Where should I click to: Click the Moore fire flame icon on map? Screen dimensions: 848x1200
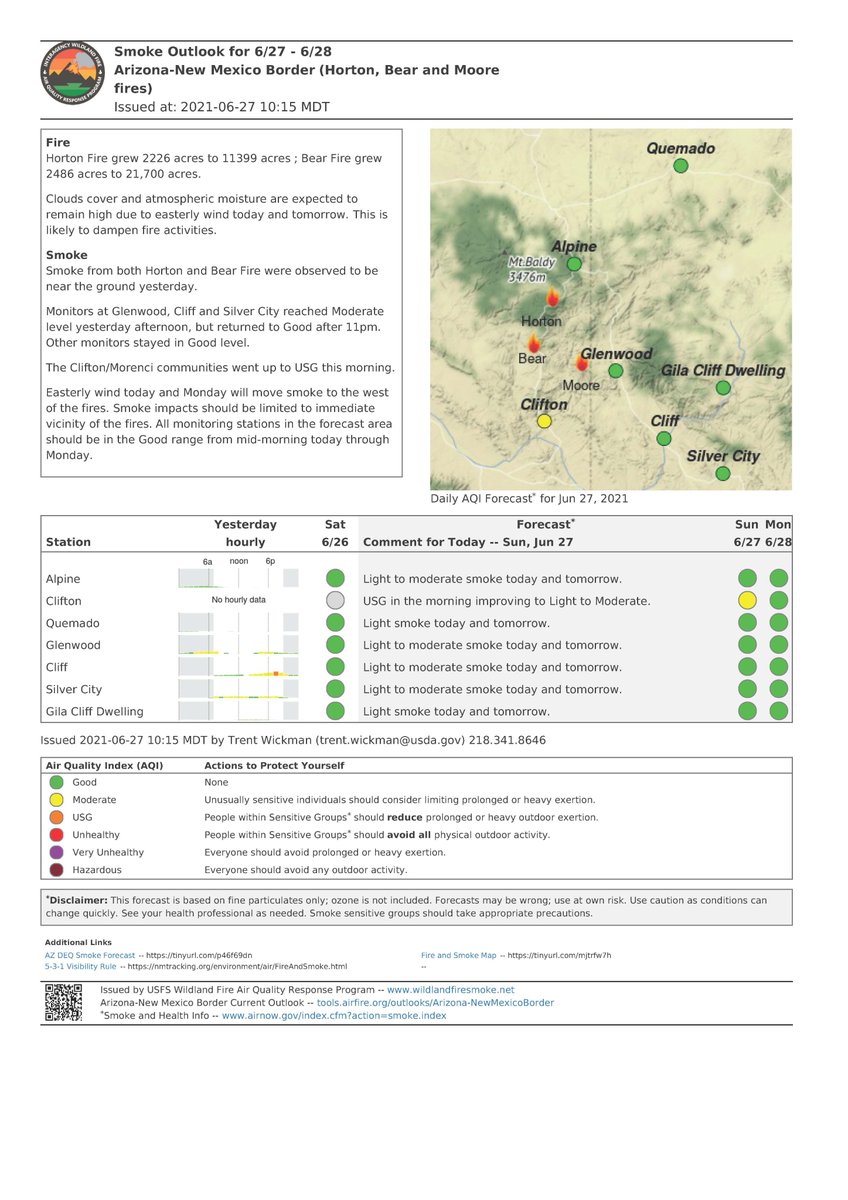582,364
